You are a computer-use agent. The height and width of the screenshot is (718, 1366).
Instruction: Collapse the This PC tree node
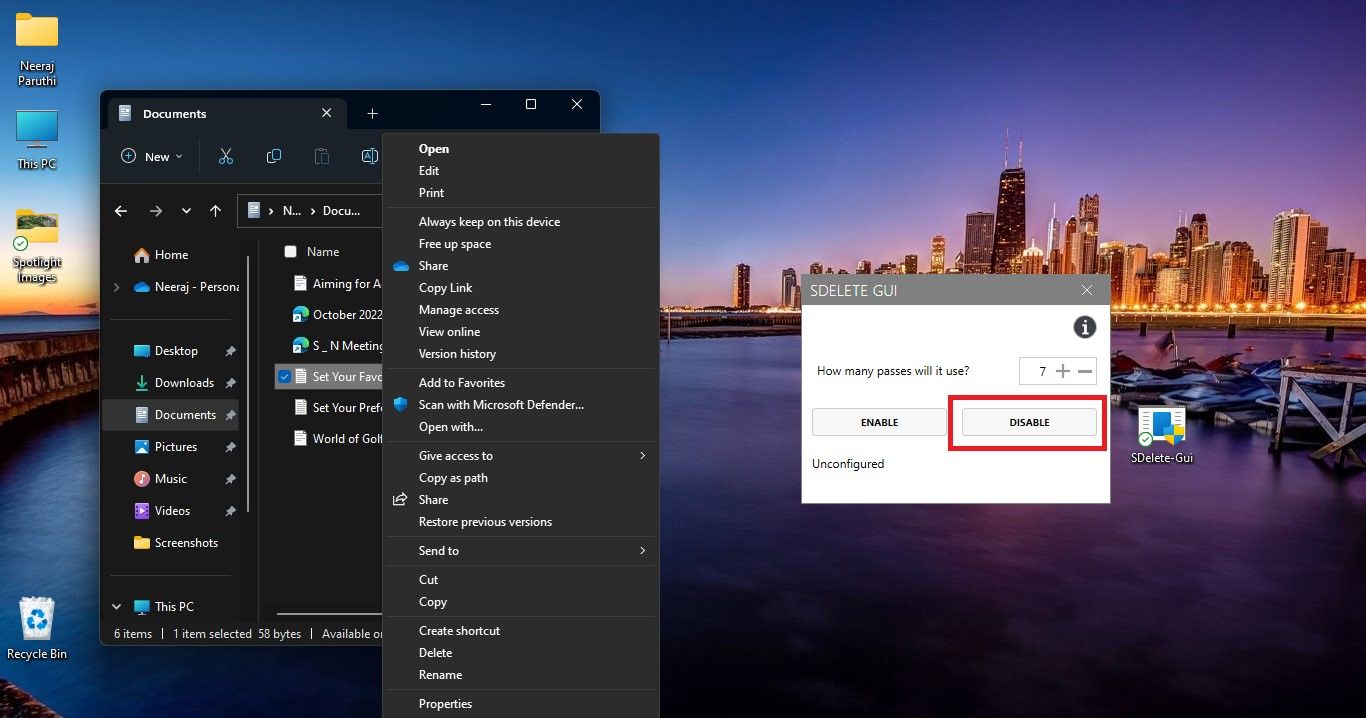(117, 607)
